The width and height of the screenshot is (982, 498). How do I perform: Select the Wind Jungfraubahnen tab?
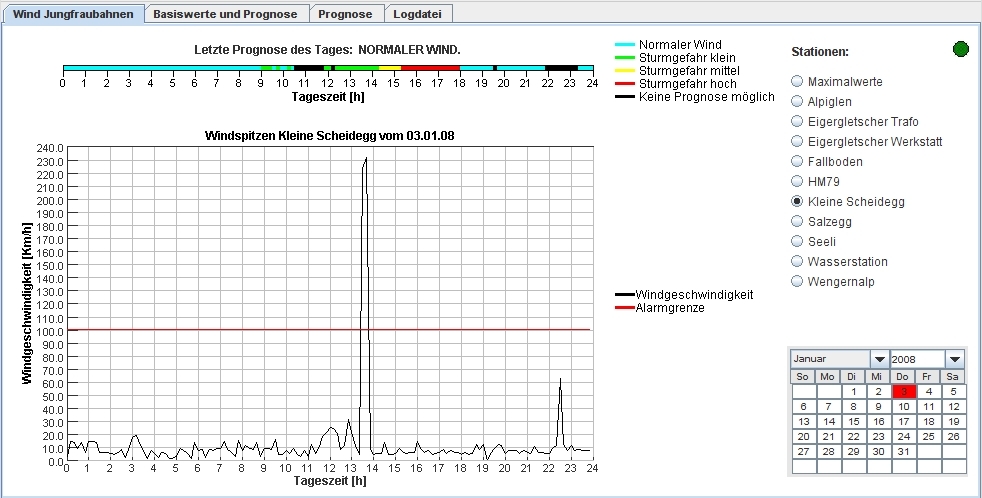click(x=72, y=14)
